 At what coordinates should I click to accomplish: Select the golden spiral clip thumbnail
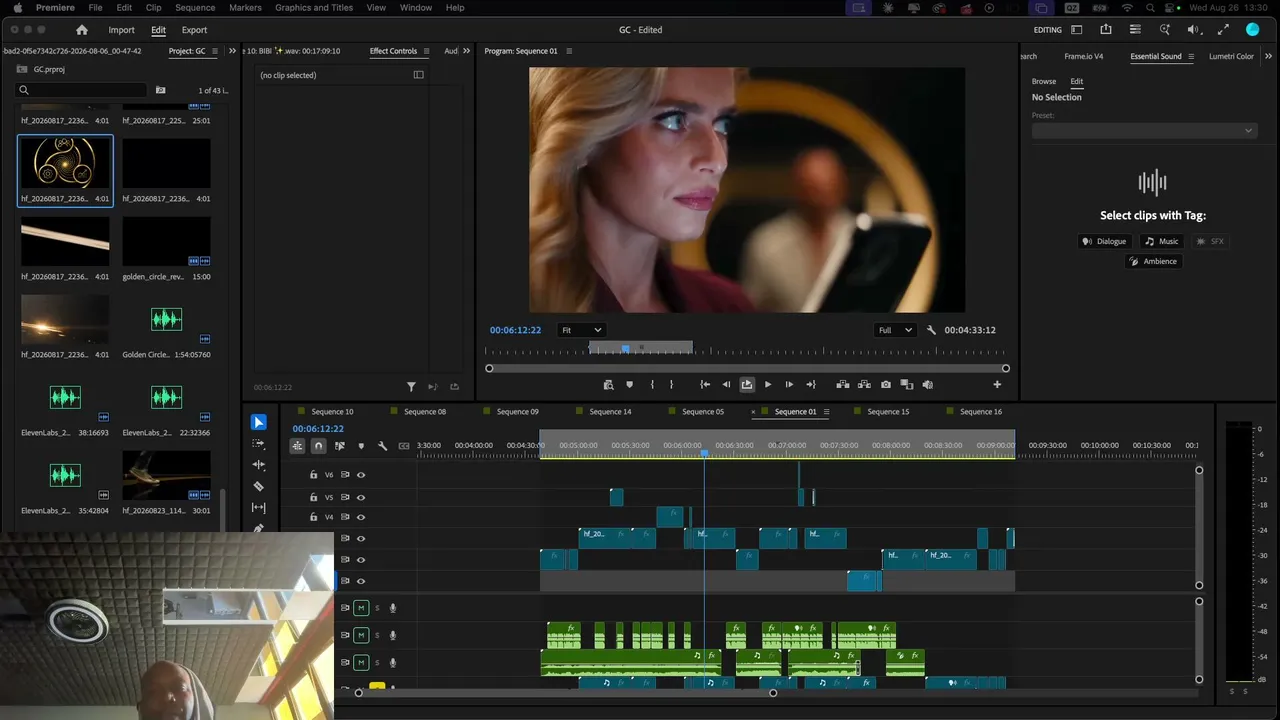coord(65,162)
